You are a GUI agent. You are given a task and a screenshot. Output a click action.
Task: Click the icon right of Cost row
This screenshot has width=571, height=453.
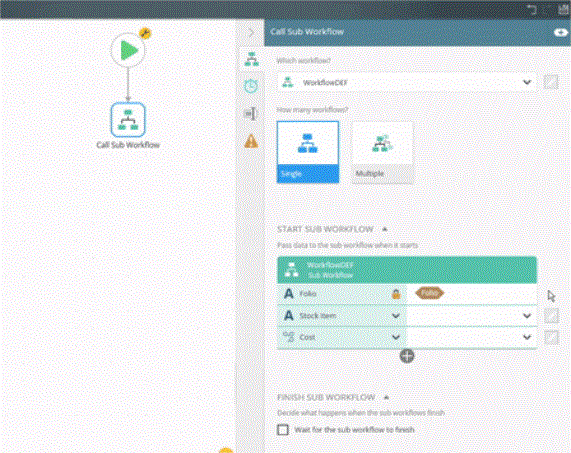551,338
